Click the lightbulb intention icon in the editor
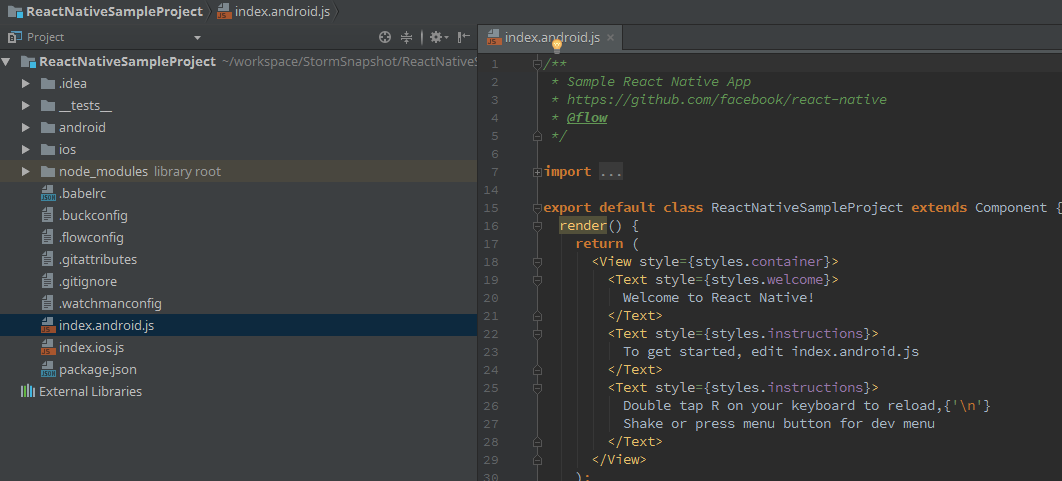 coord(557,46)
